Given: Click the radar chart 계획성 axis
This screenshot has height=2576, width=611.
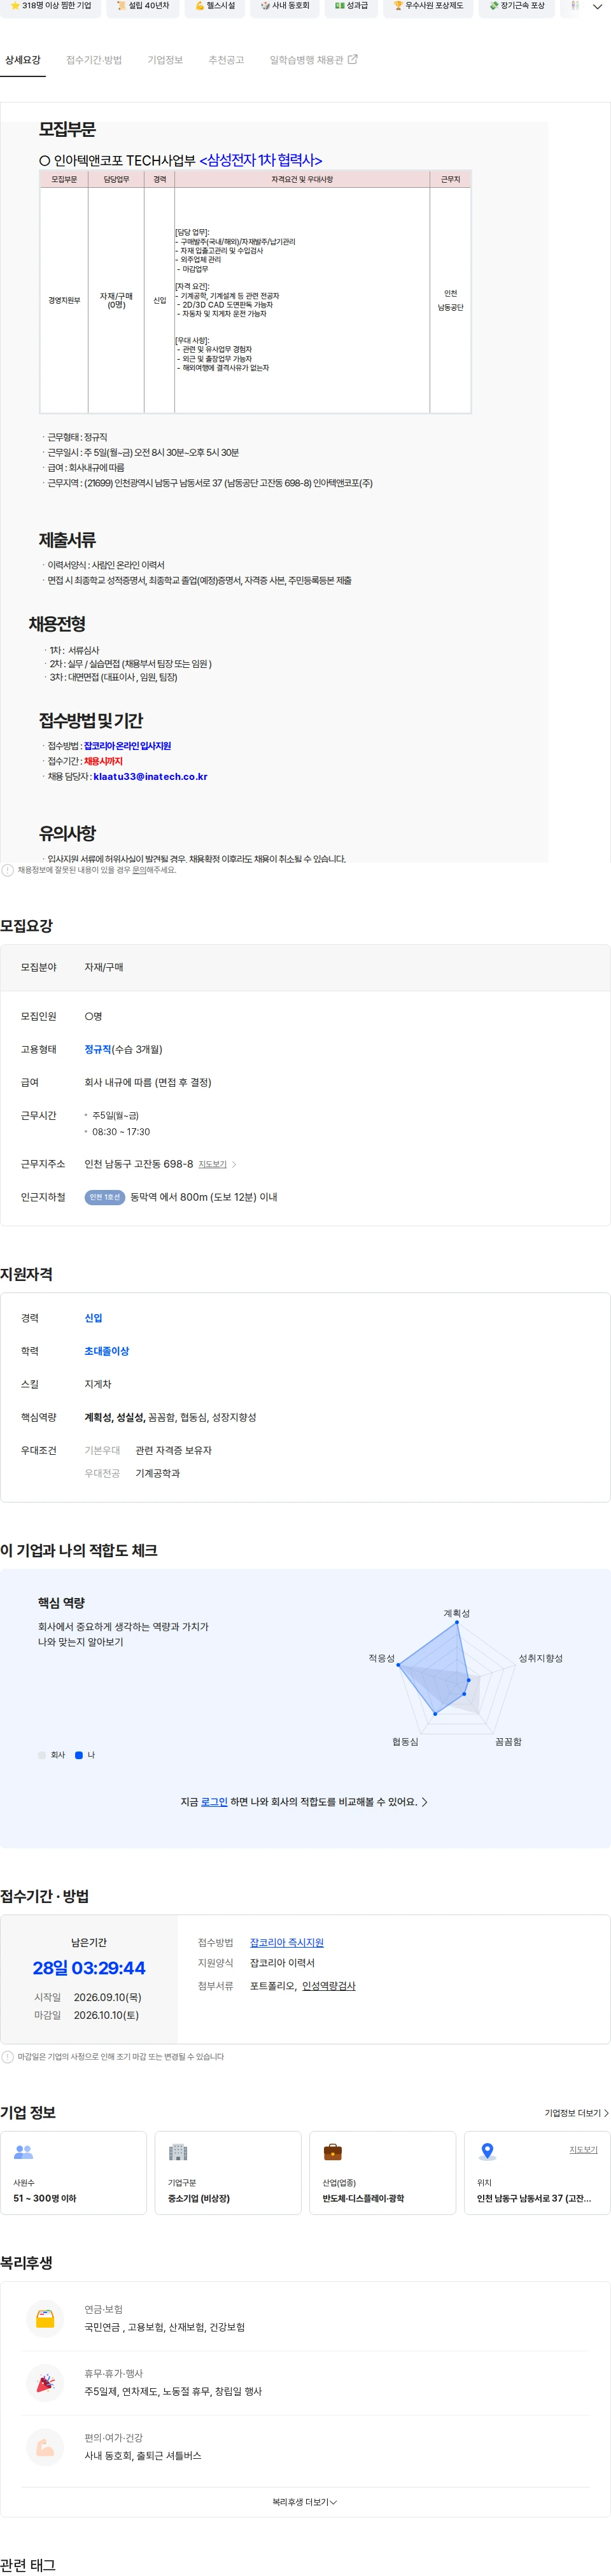Looking at the screenshot, I should [457, 1613].
